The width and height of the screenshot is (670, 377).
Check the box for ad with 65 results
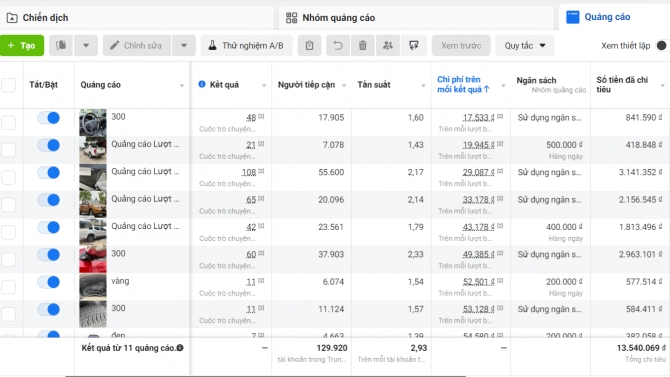pos(9,205)
